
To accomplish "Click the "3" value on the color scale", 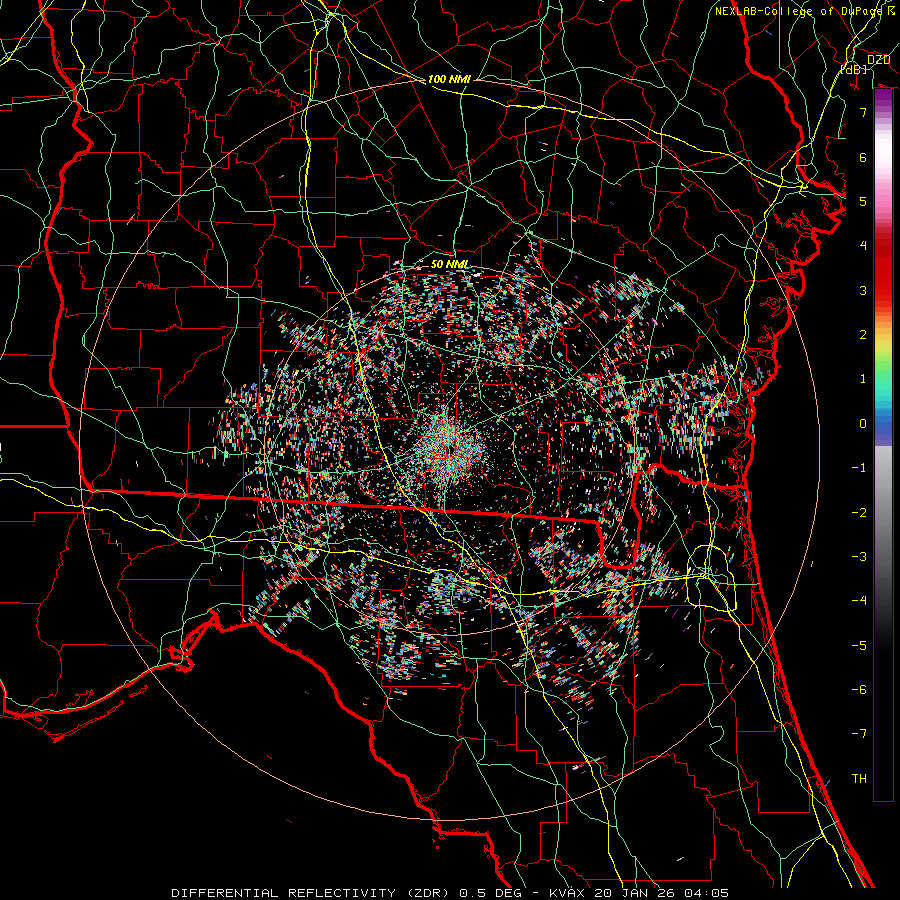I will point(863,290).
